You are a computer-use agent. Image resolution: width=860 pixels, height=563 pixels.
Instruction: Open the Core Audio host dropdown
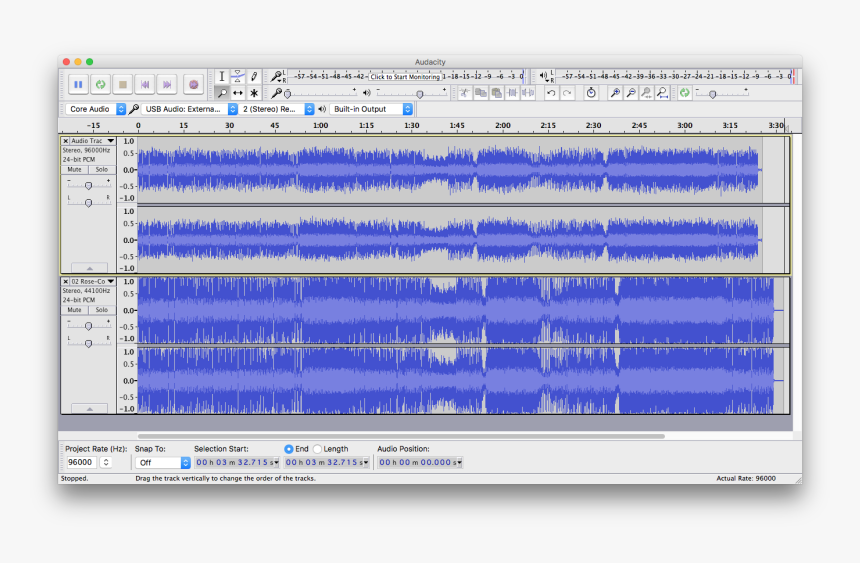click(95, 109)
